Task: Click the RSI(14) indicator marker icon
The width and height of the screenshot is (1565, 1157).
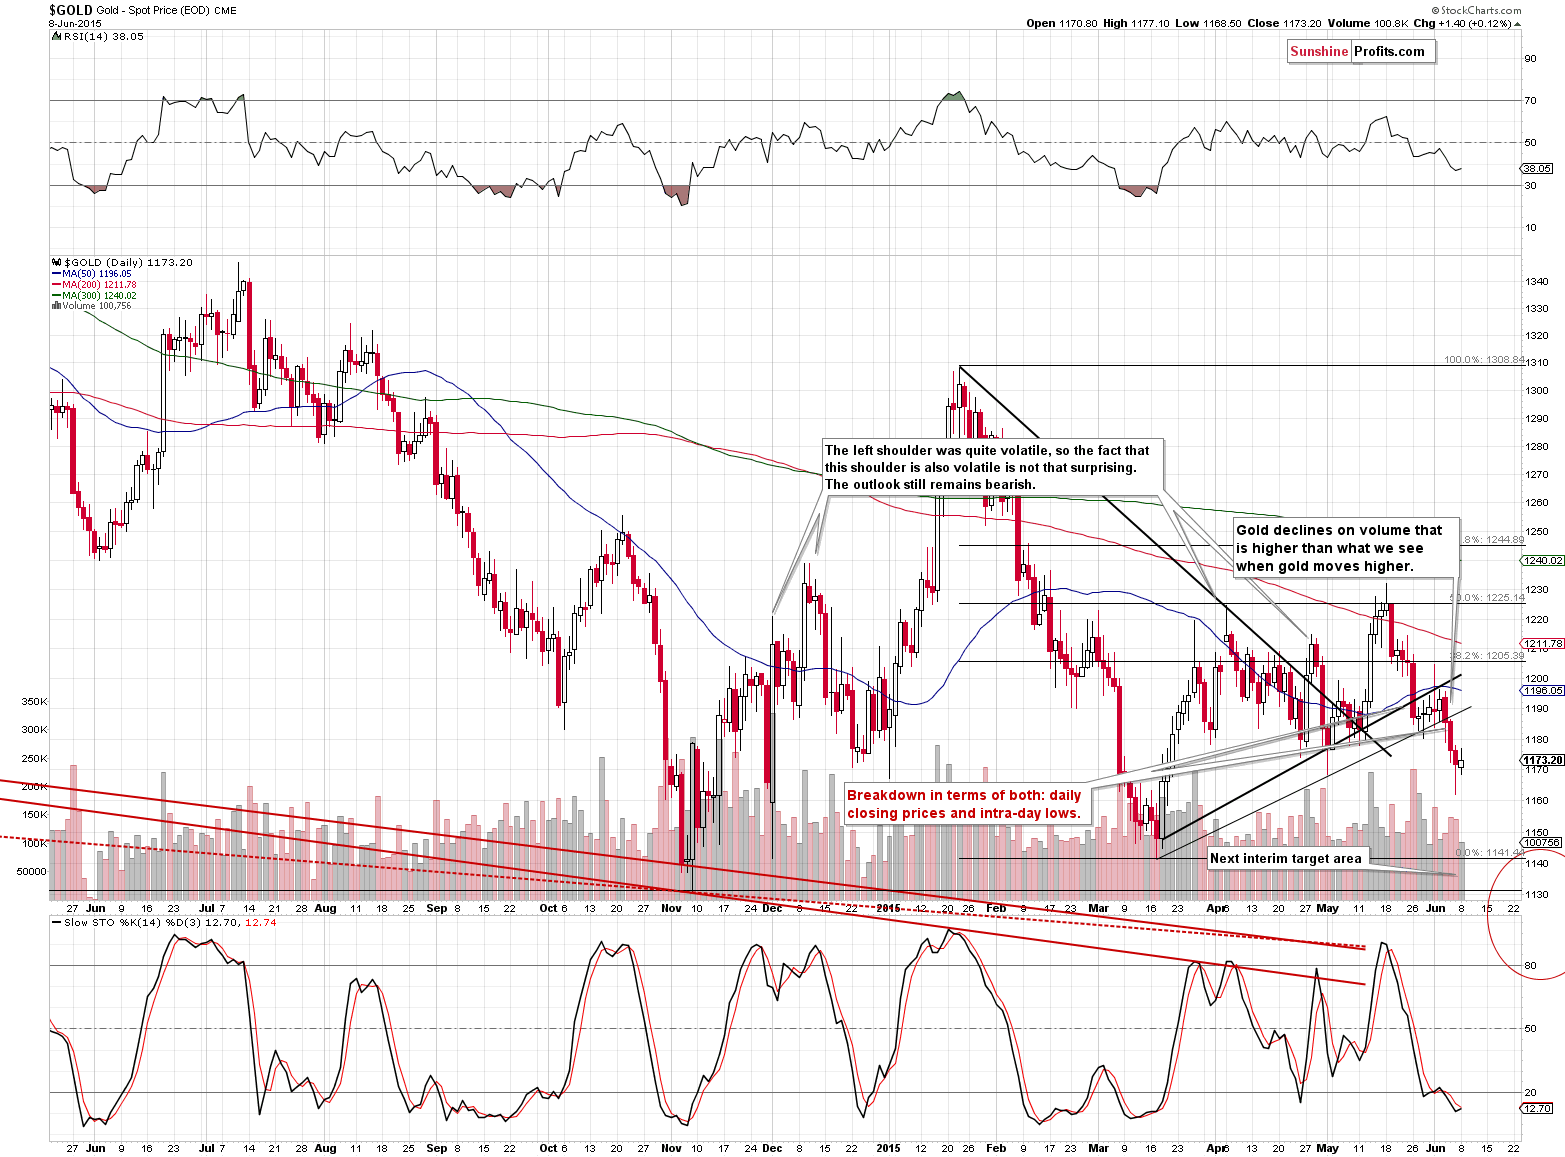Action: pos(55,36)
